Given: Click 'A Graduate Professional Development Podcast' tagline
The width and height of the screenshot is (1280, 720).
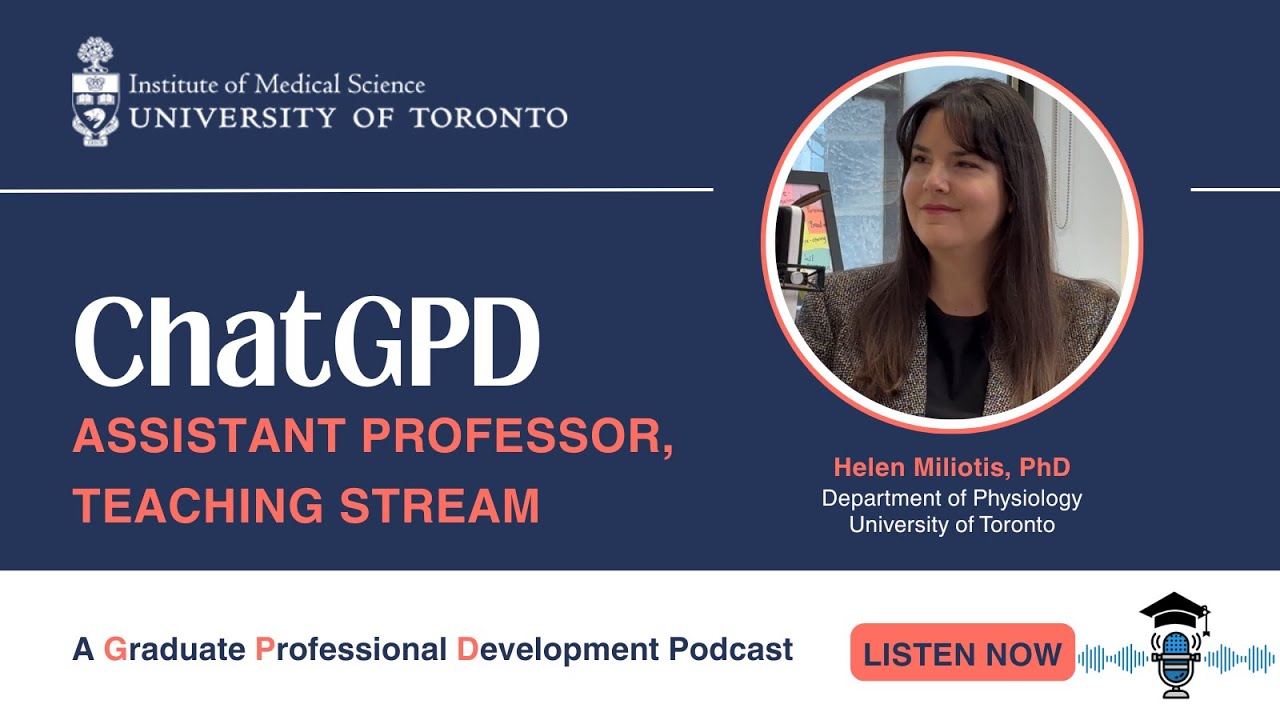Looking at the screenshot, I should pos(433,650).
